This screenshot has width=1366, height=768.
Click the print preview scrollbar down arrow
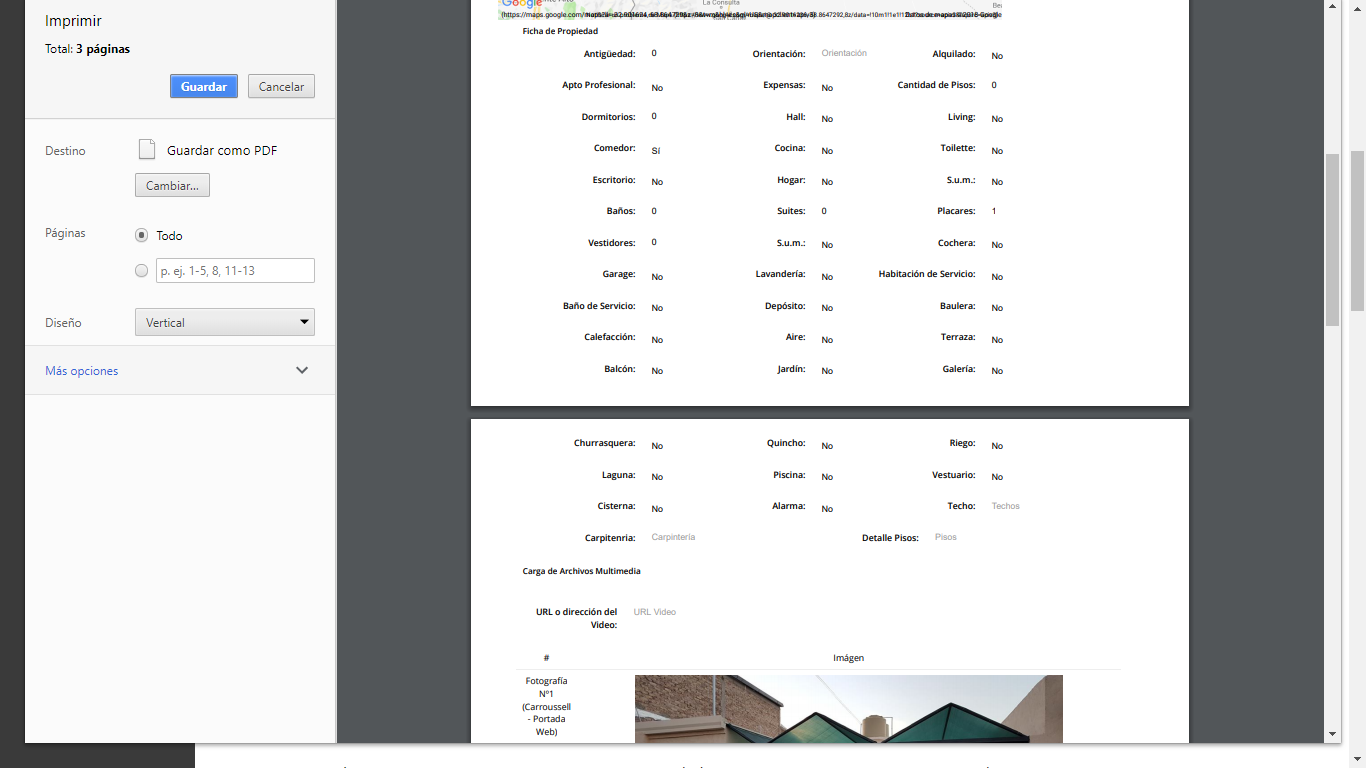click(1331, 734)
